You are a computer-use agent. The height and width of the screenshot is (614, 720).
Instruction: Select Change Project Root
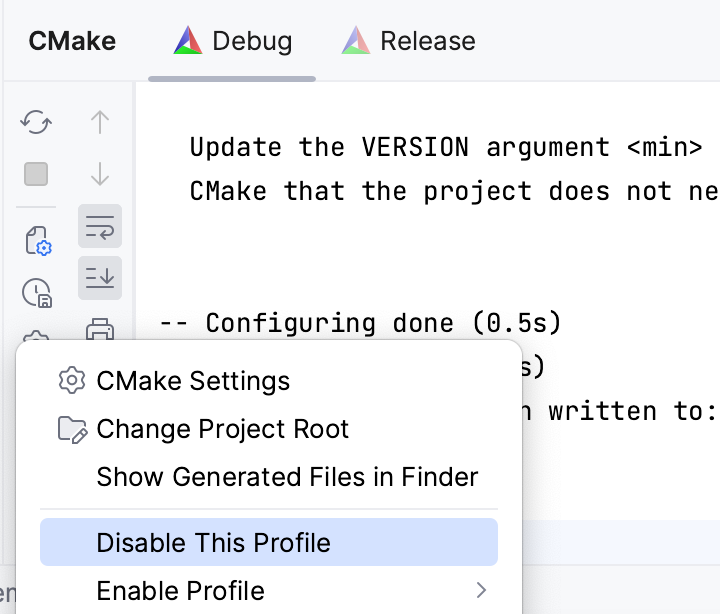(x=222, y=430)
